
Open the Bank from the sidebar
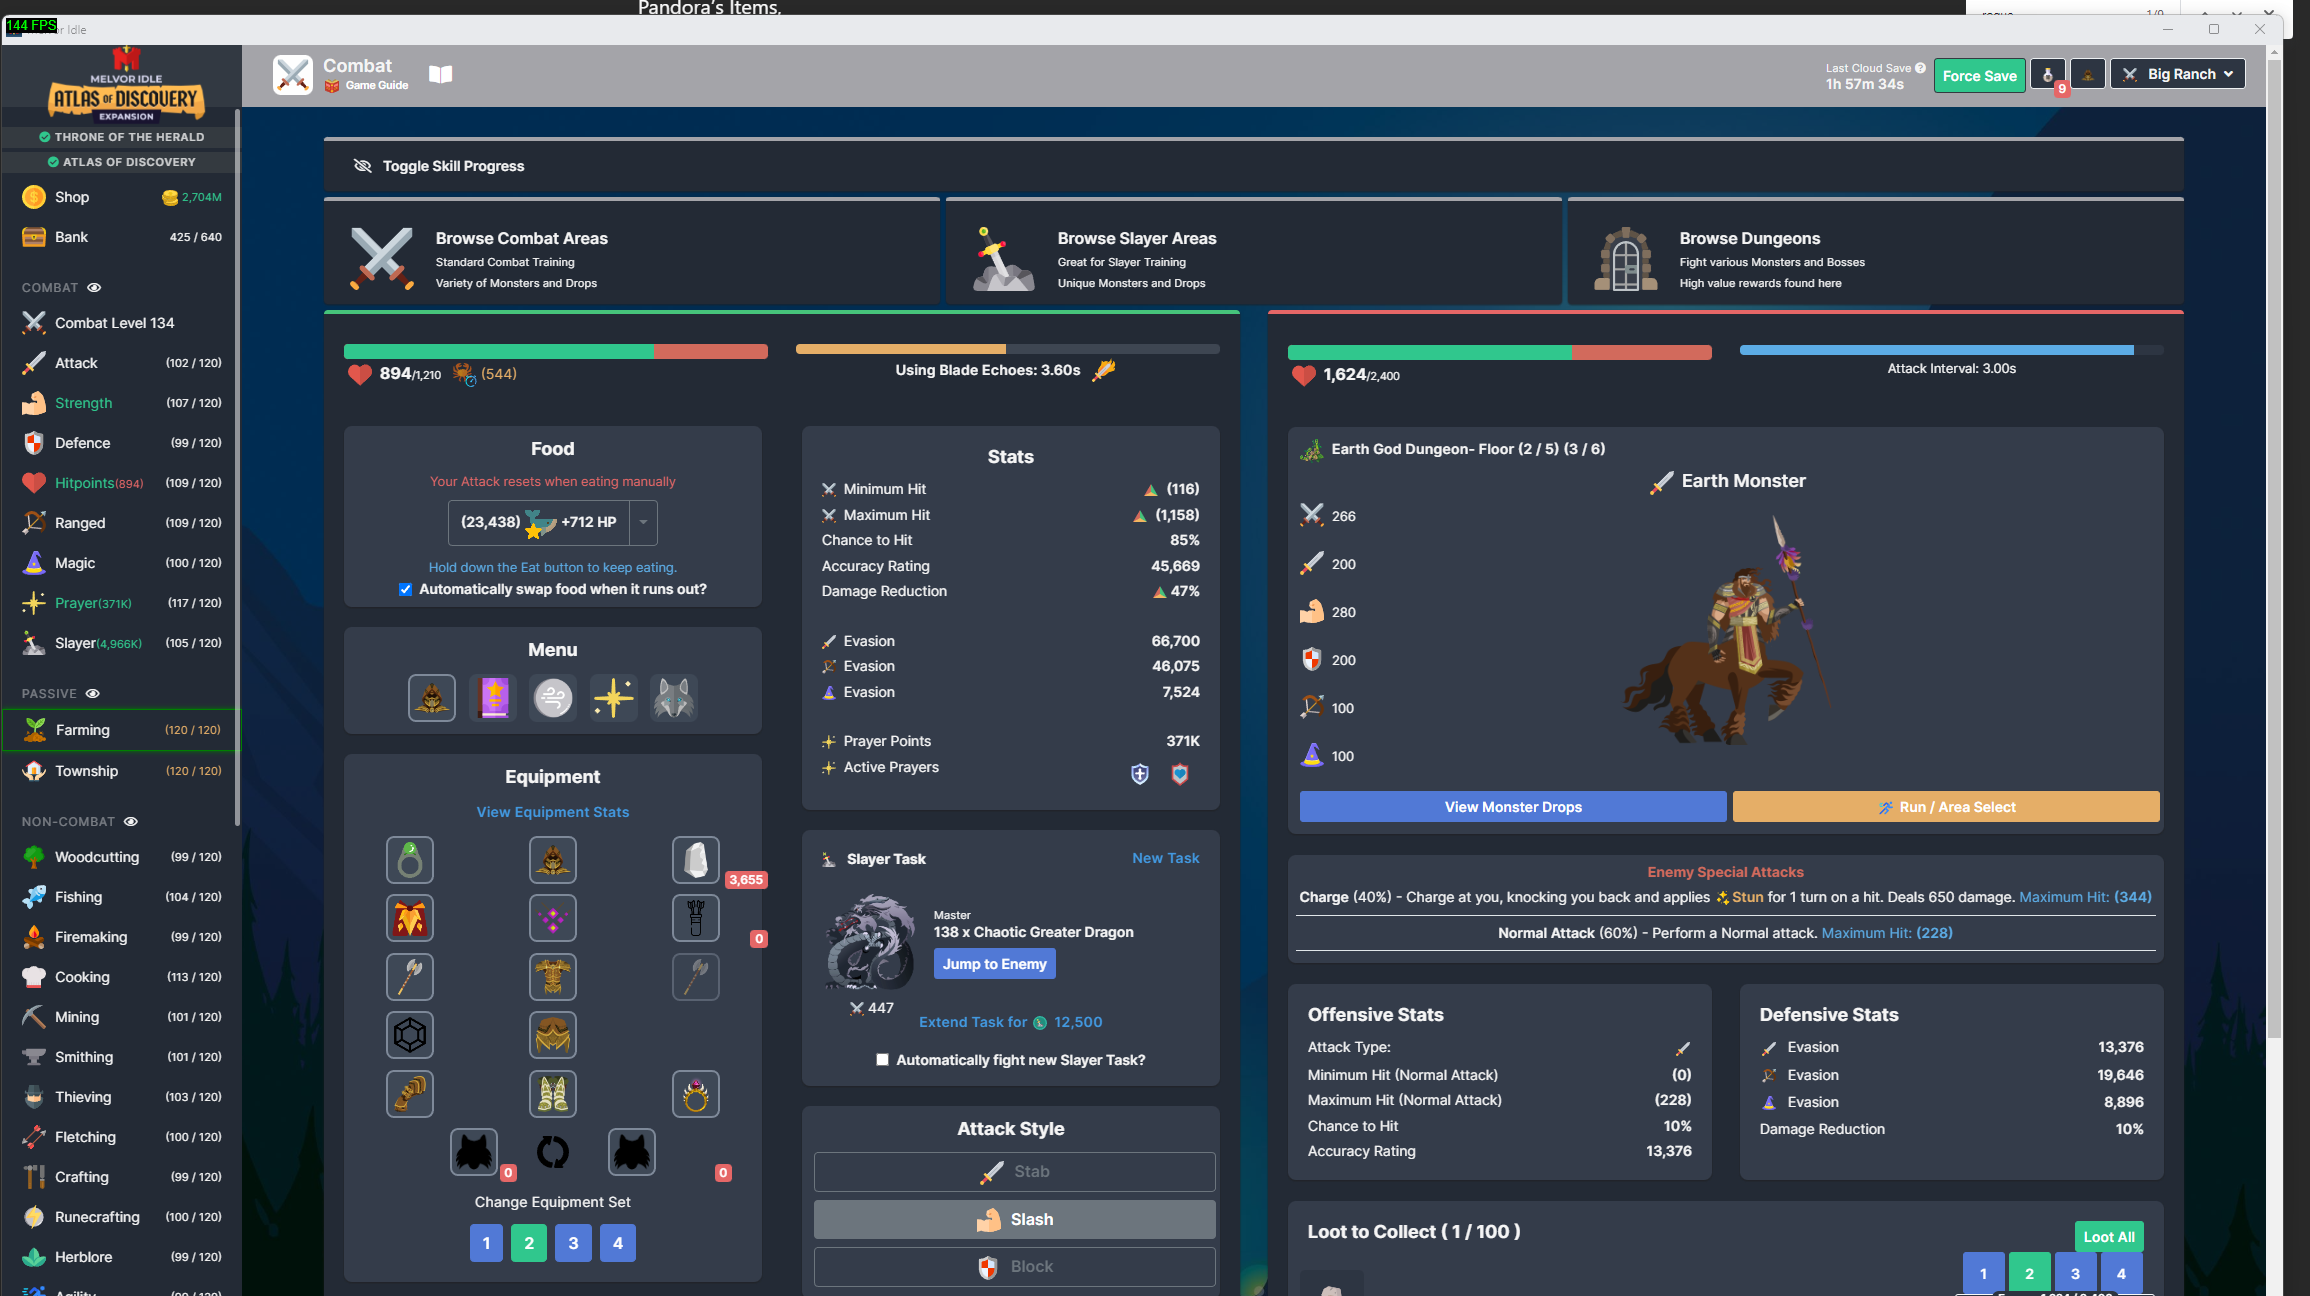coord(70,237)
